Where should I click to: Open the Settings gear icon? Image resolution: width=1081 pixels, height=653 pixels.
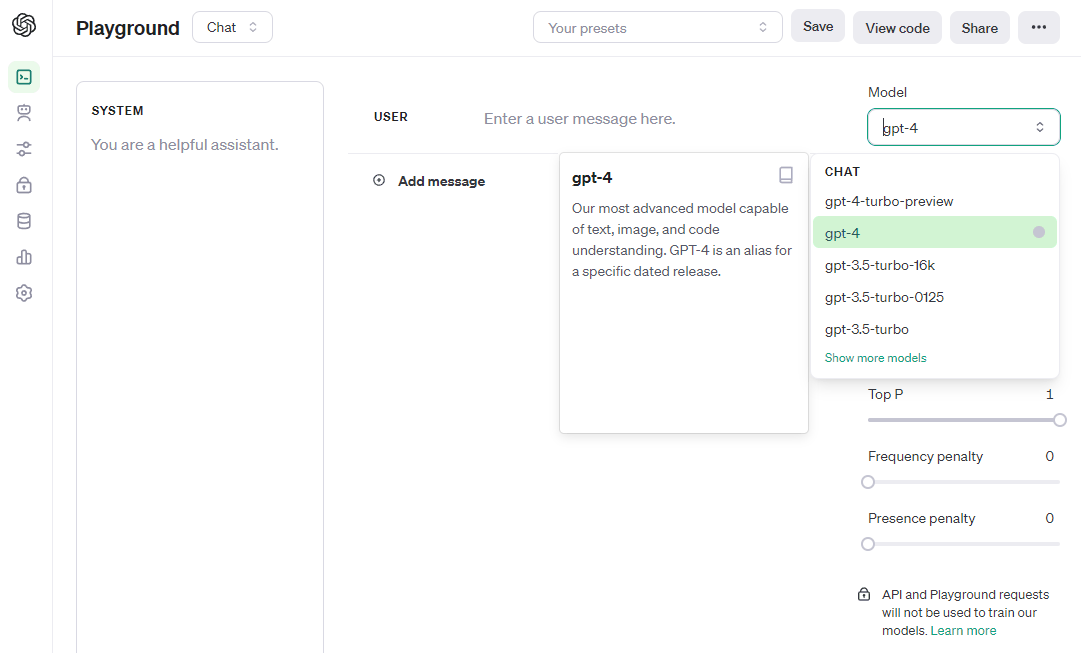coord(24,293)
